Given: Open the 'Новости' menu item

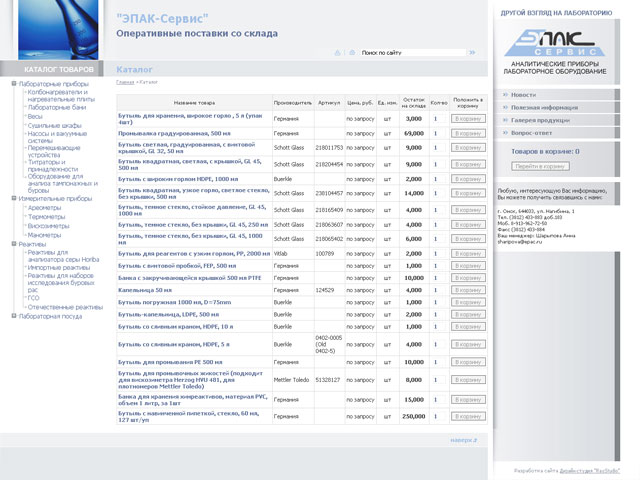Looking at the screenshot, I should point(523,95).
